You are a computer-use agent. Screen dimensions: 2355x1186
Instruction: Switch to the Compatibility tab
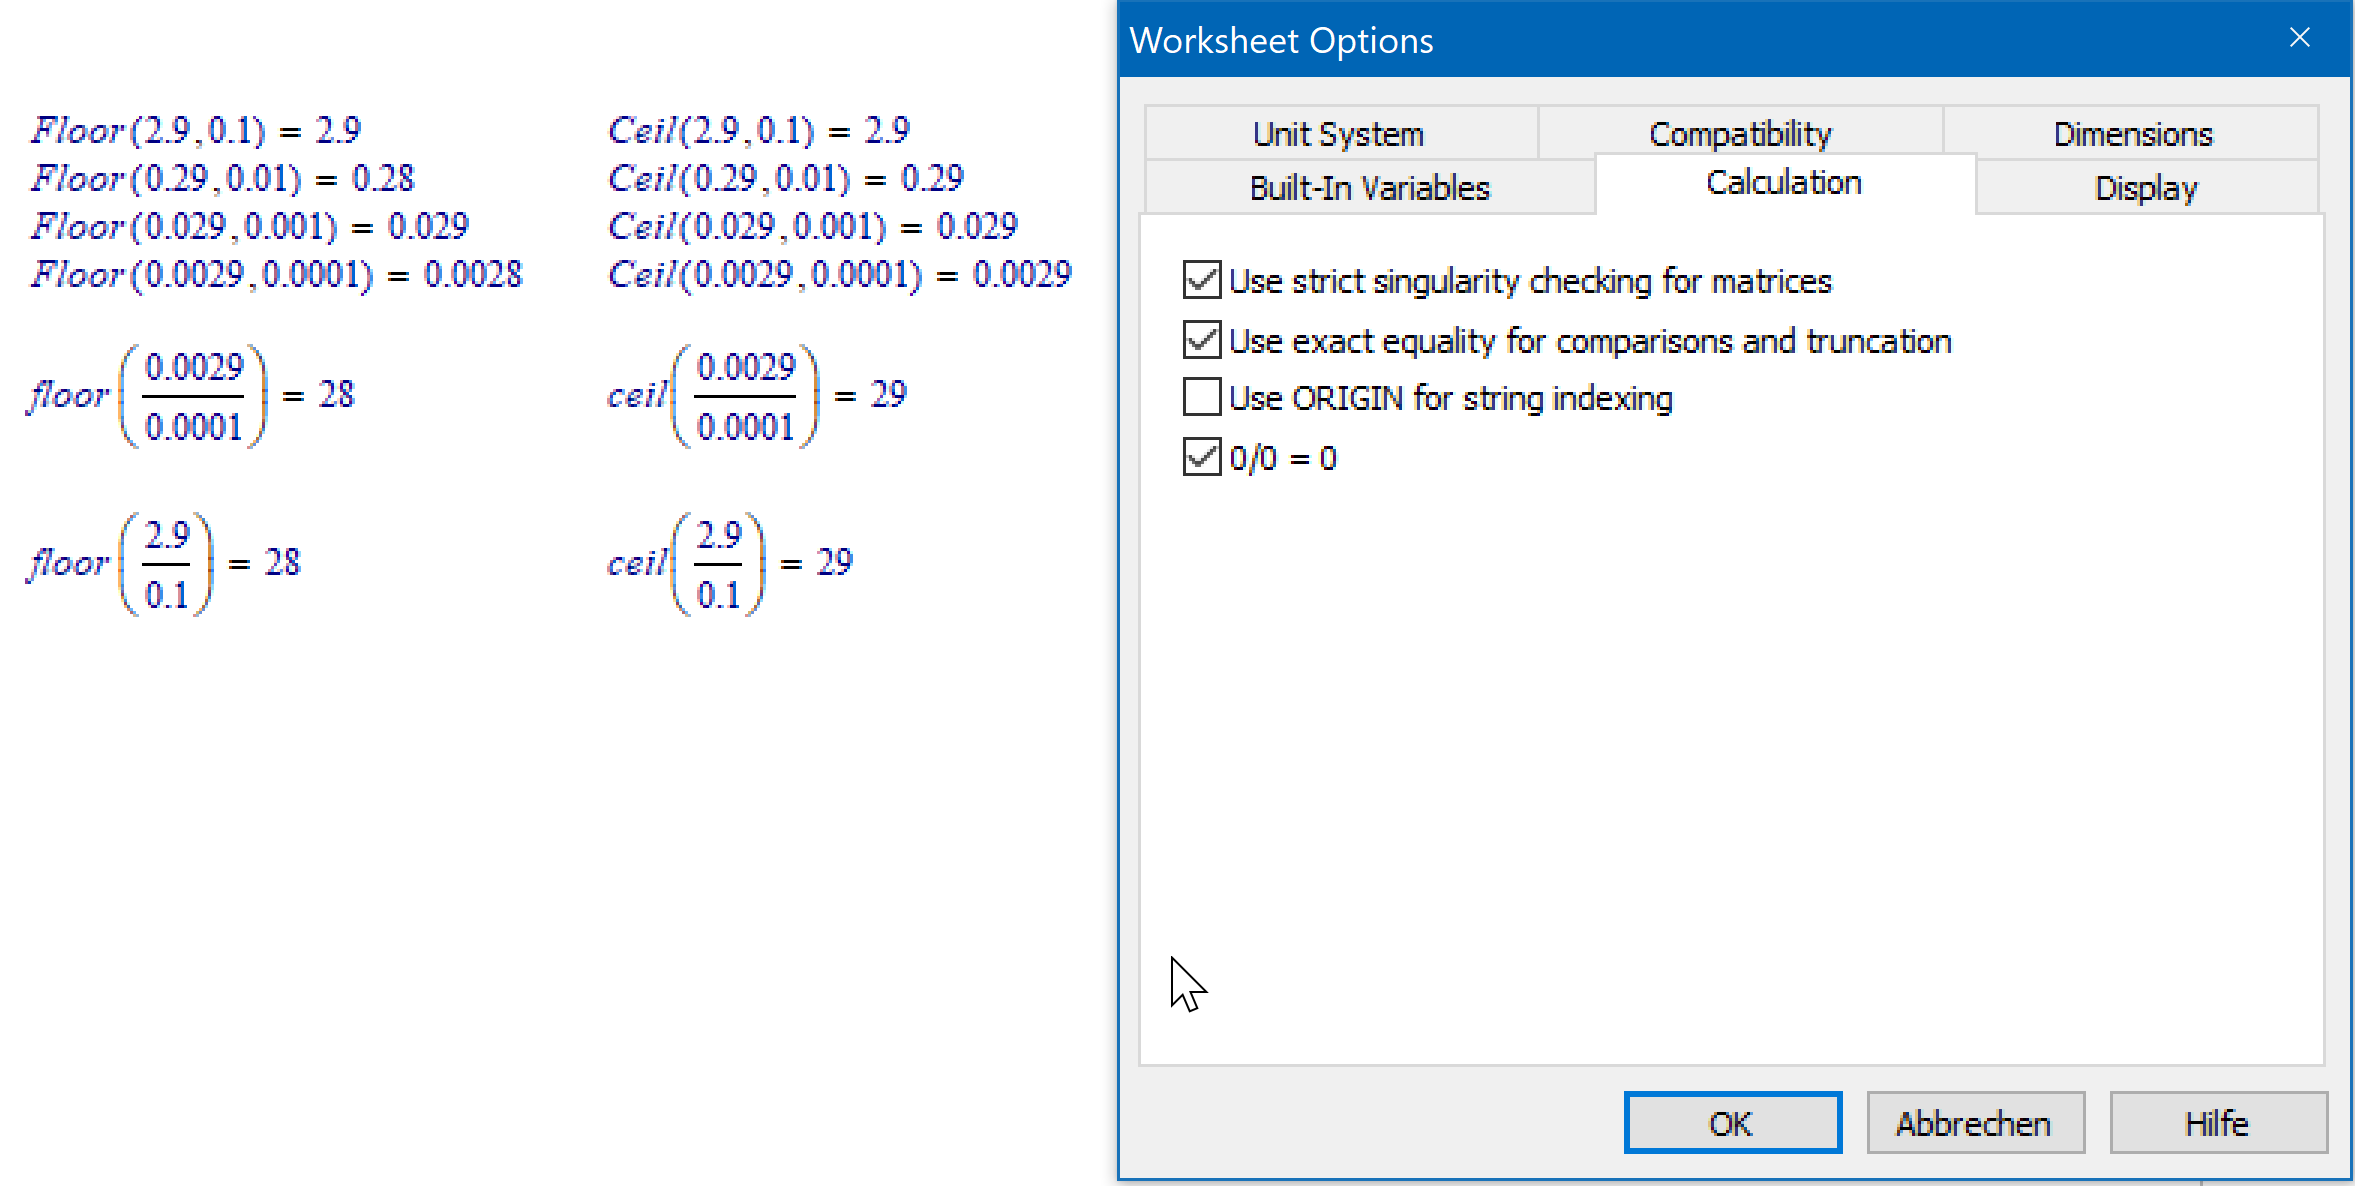click(x=1740, y=134)
